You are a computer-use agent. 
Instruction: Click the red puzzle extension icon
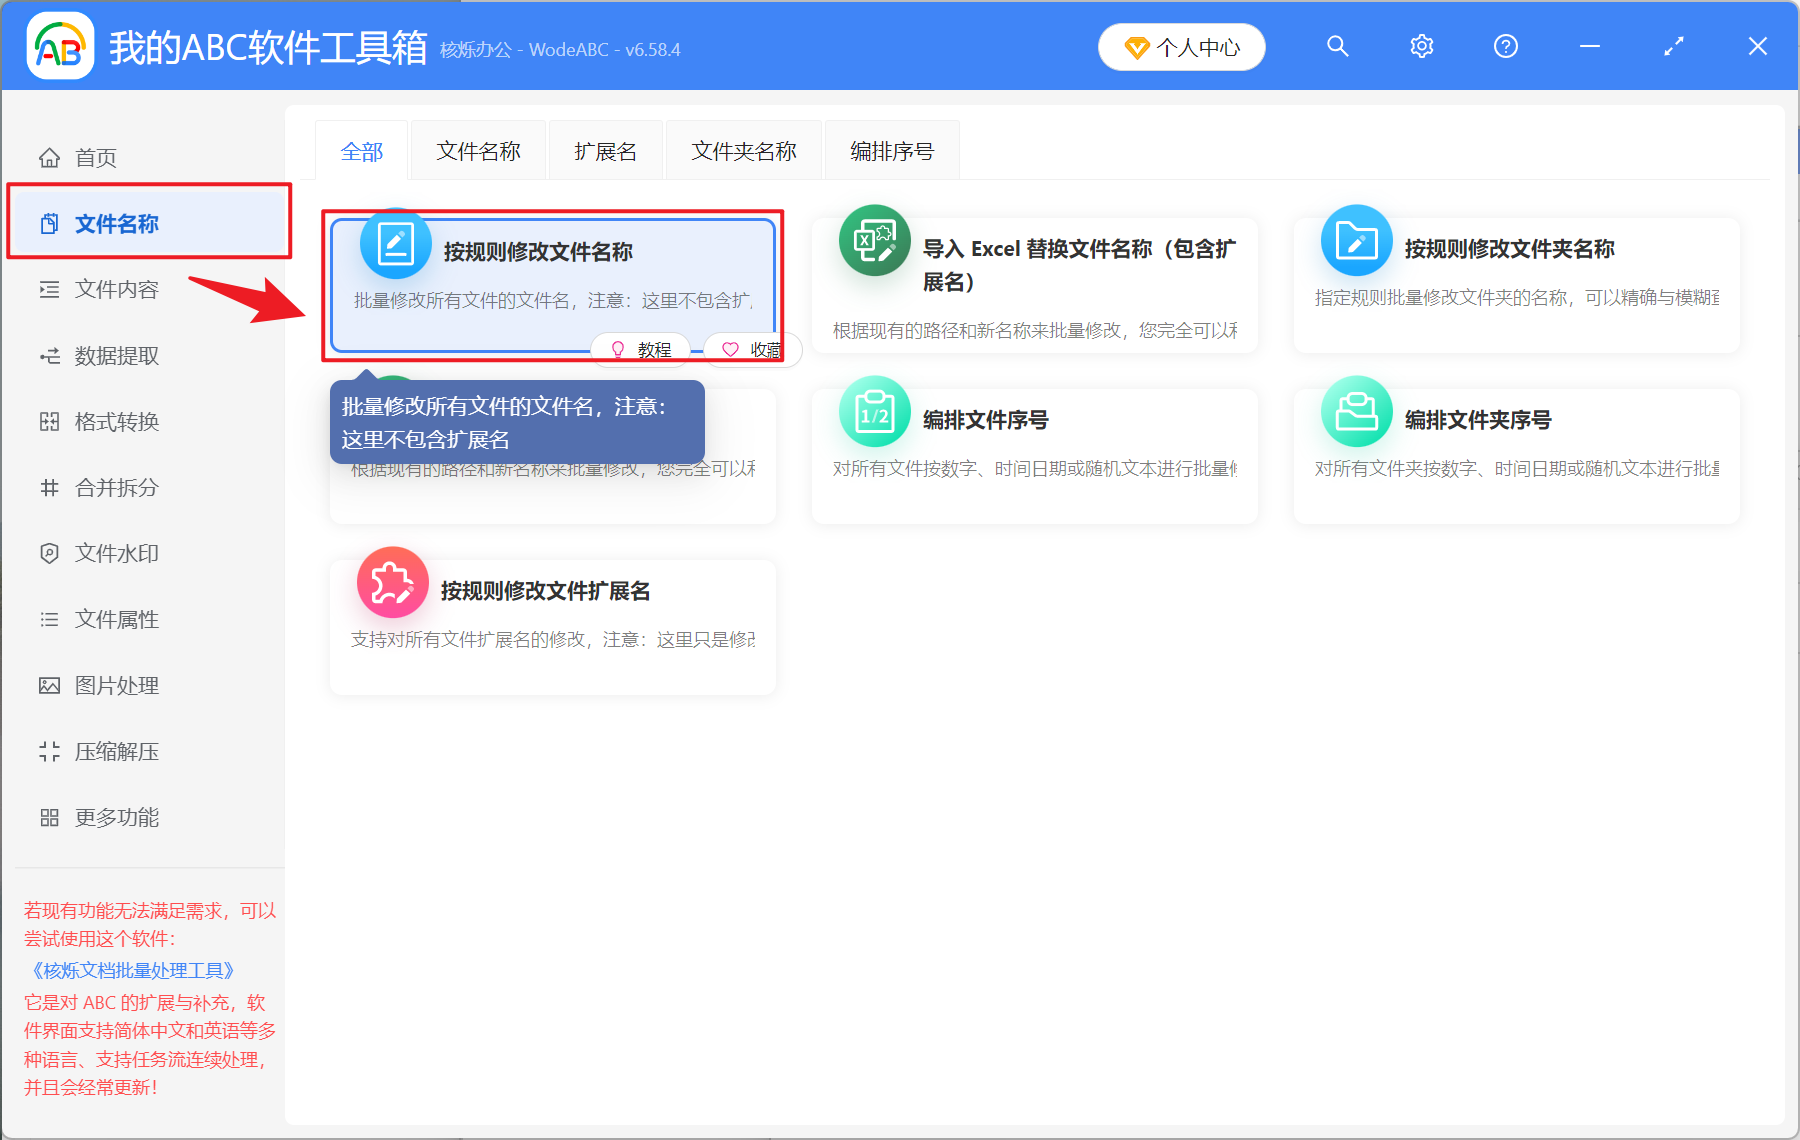pos(392,583)
